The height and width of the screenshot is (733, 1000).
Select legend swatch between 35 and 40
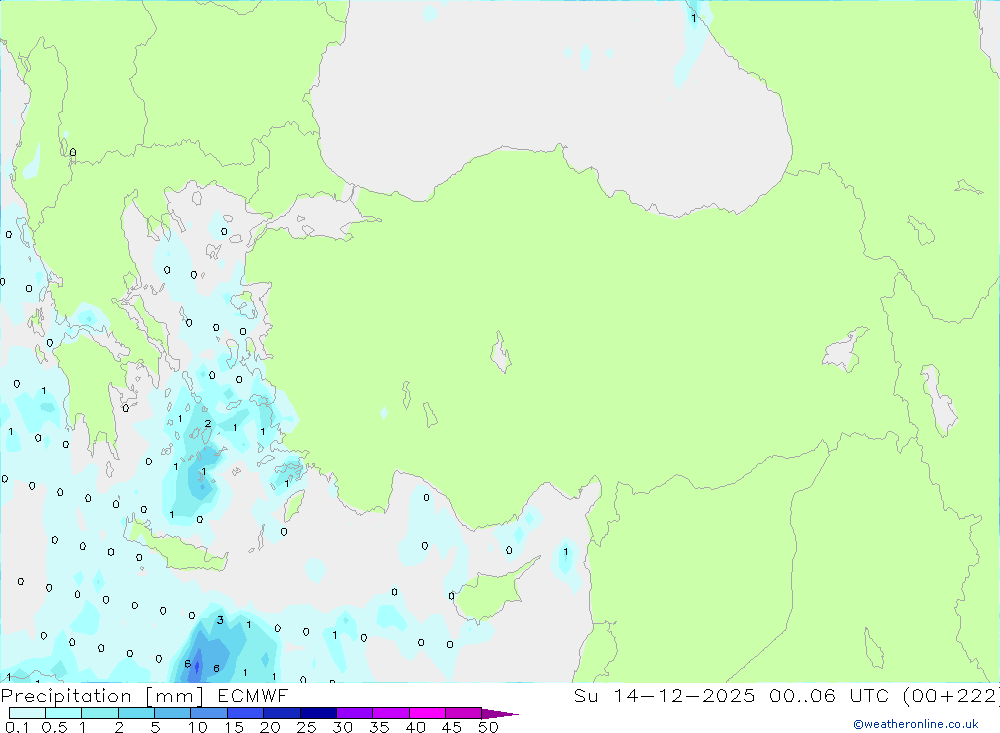(391, 713)
